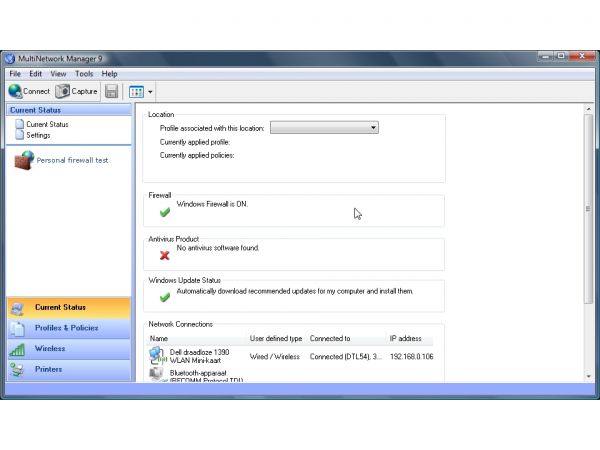This screenshot has width=600, height=450.
Task: Select the Bluetooth-apparaat connection row
Action: click(291, 375)
